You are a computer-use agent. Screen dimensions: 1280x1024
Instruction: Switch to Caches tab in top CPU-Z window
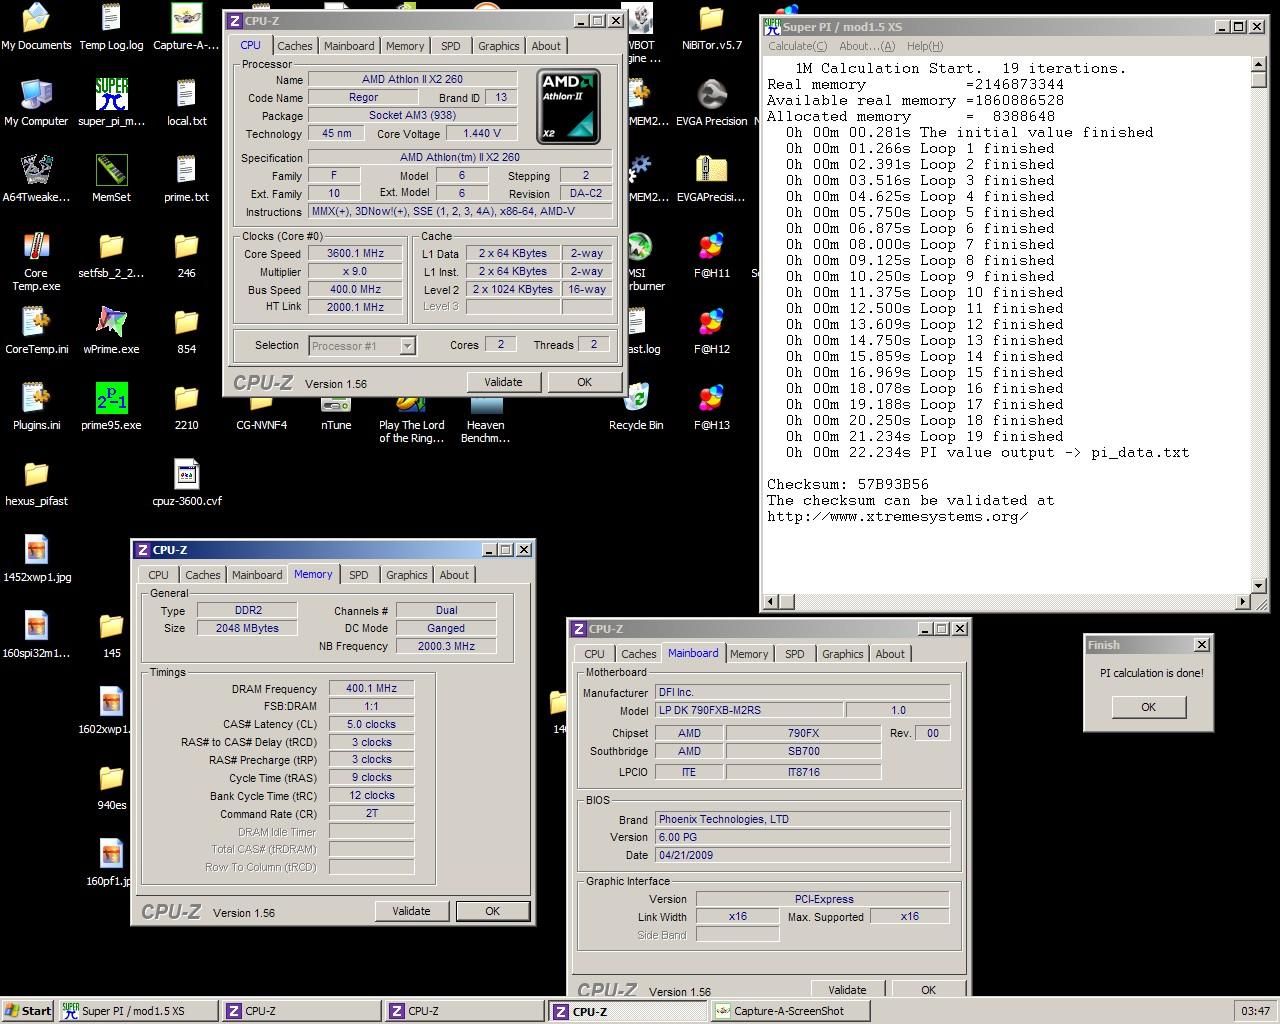tap(295, 46)
